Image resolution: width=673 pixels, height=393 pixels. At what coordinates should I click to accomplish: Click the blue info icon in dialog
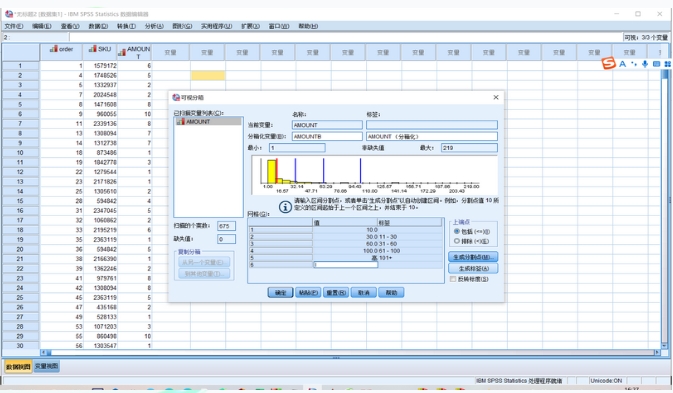click(285, 207)
